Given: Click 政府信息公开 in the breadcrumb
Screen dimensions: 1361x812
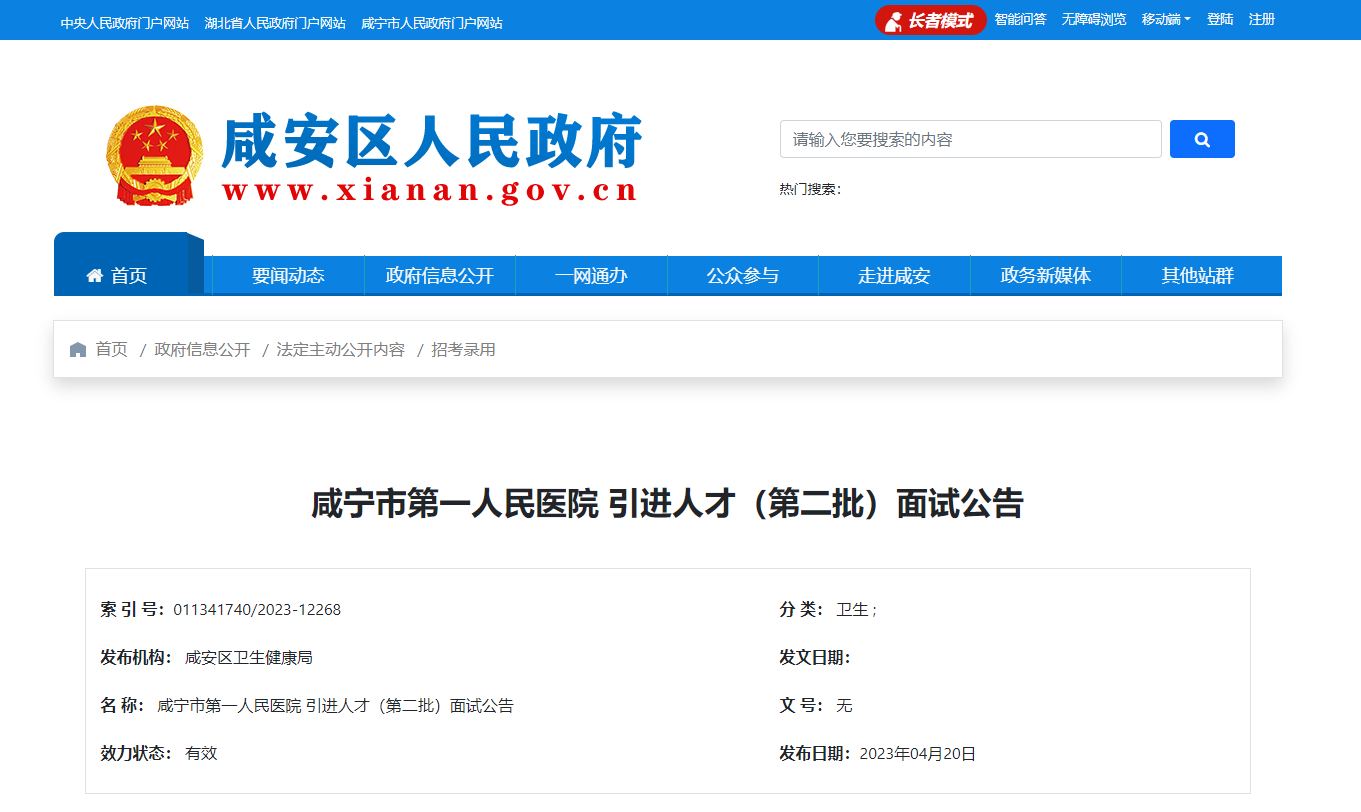Looking at the screenshot, I should pos(202,350).
